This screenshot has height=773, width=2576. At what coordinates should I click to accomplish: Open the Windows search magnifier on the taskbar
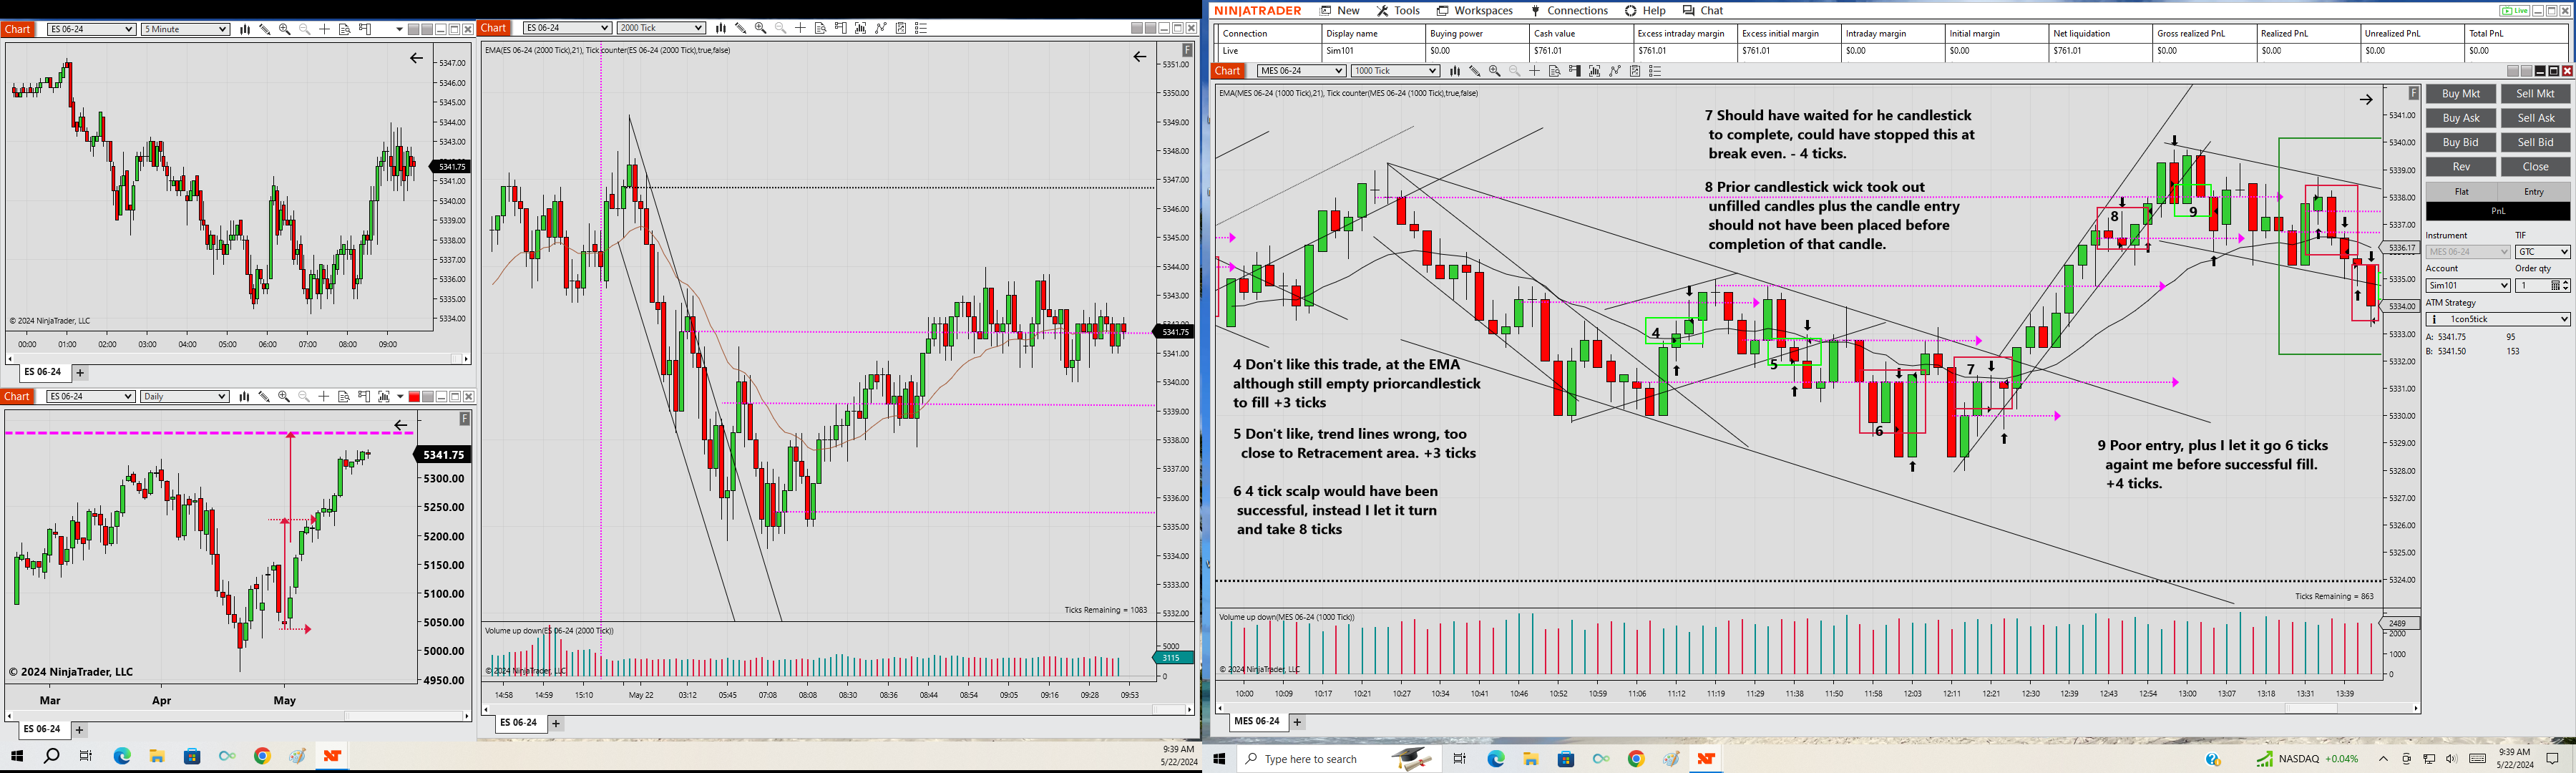point(51,756)
